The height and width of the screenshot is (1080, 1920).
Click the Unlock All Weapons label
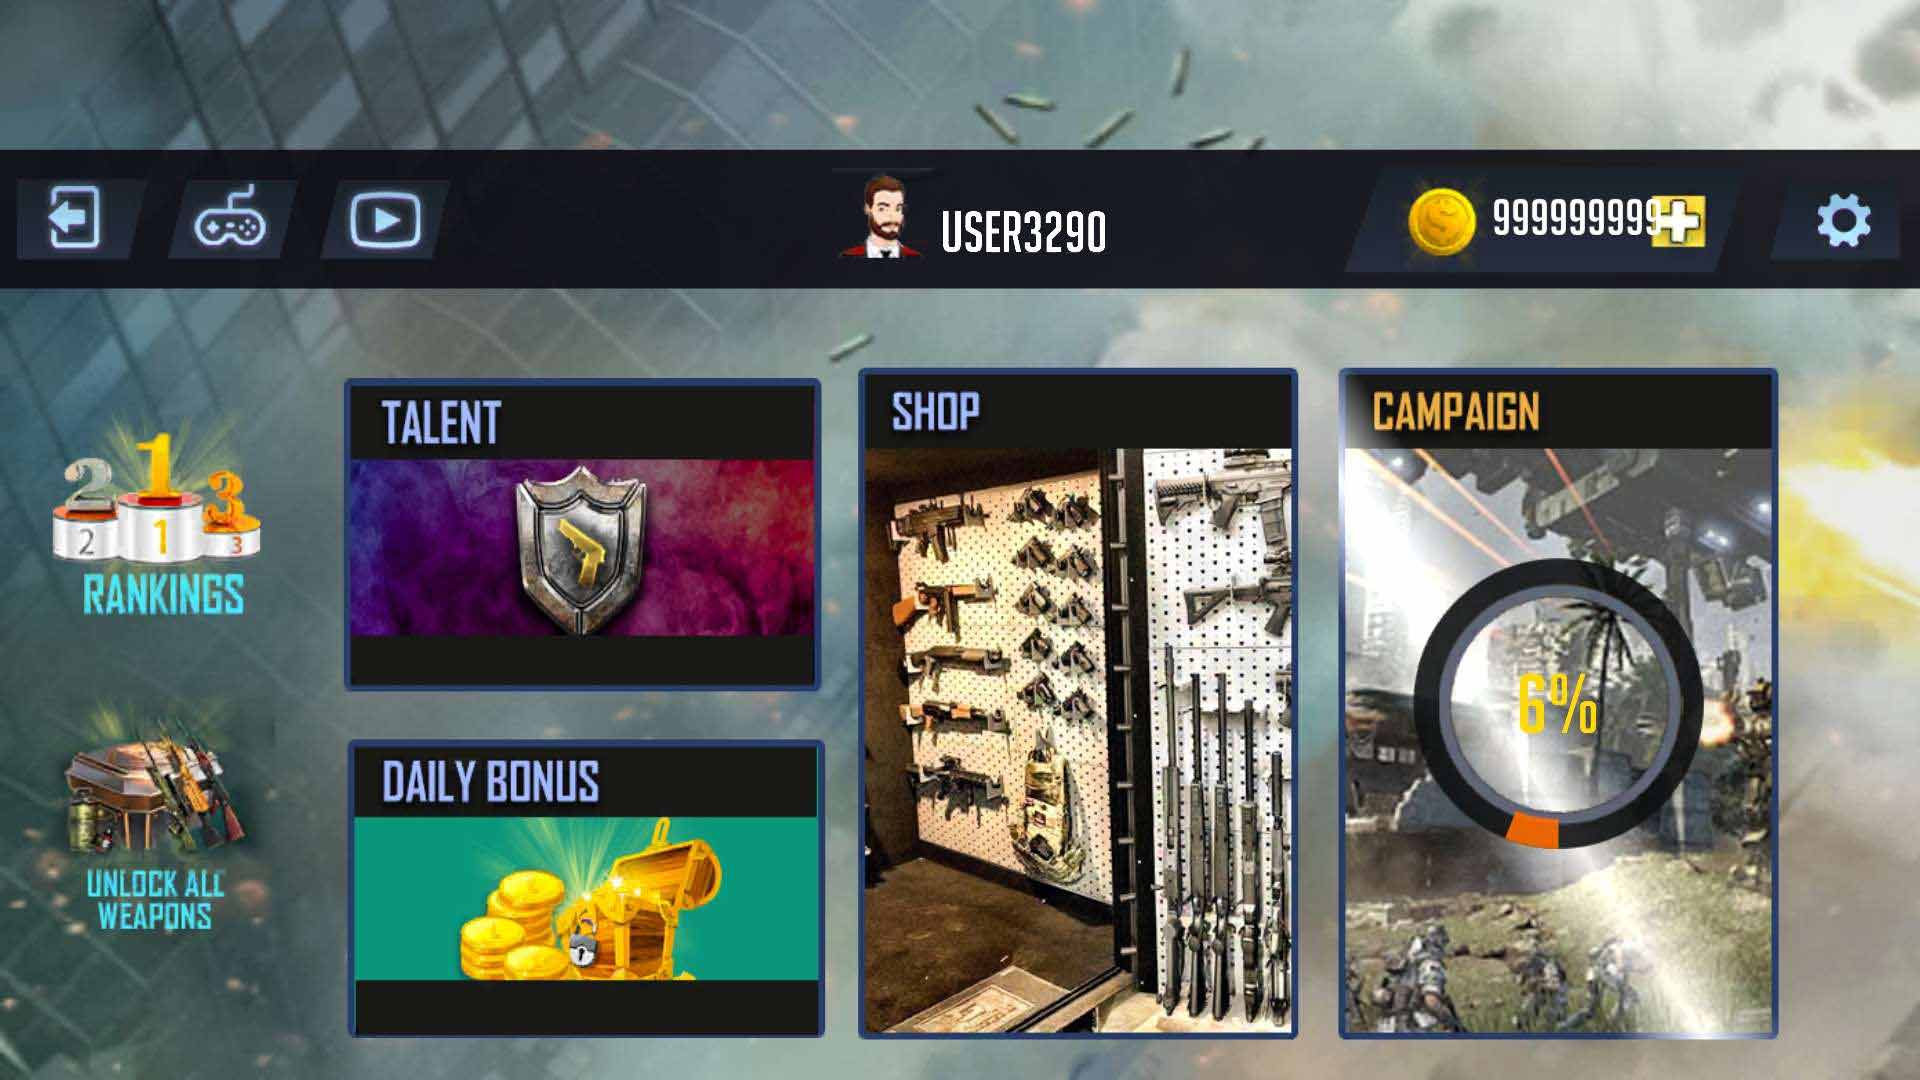click(x=154, y=899)
